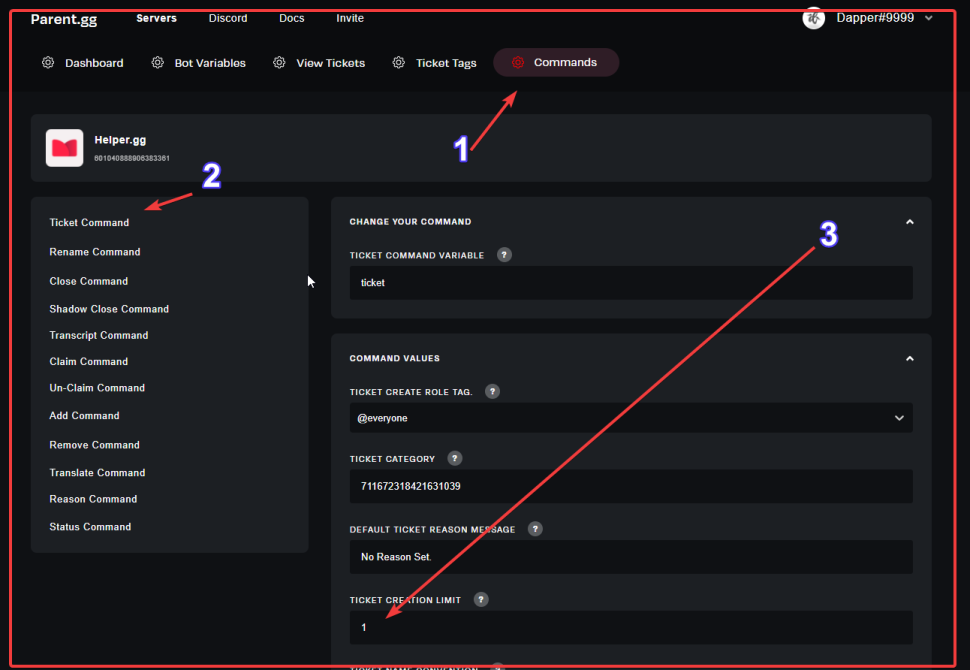Viewport: 970px width, 670px height.
Task: Open the Discord link in the navigation
Action: coord(228,18)
